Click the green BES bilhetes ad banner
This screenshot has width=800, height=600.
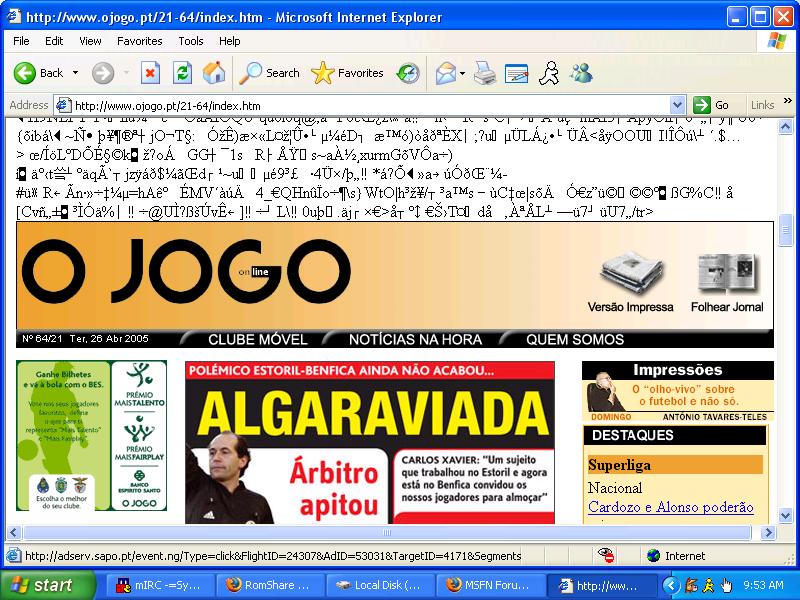click(x=91, y=436)
